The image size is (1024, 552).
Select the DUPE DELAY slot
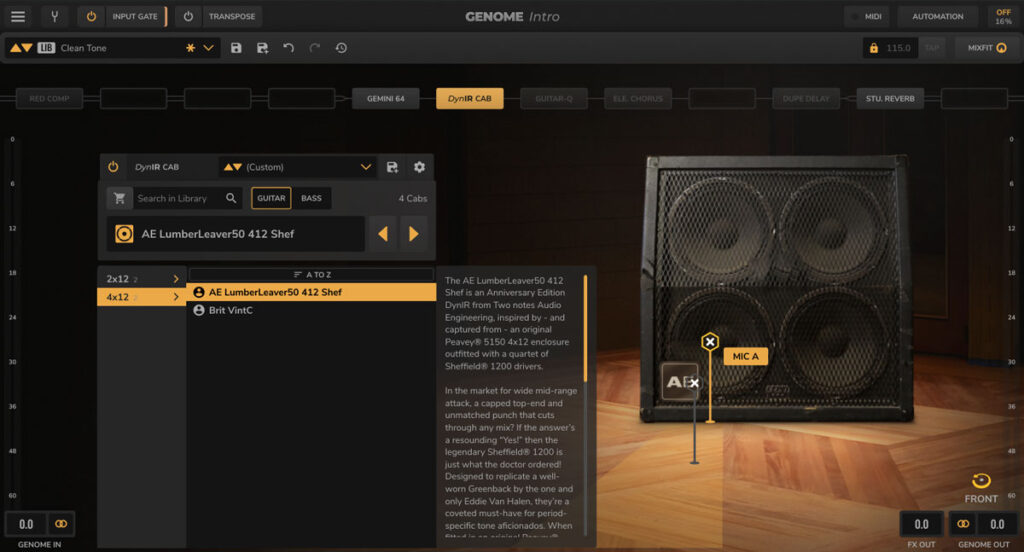[x=806, y=99]
